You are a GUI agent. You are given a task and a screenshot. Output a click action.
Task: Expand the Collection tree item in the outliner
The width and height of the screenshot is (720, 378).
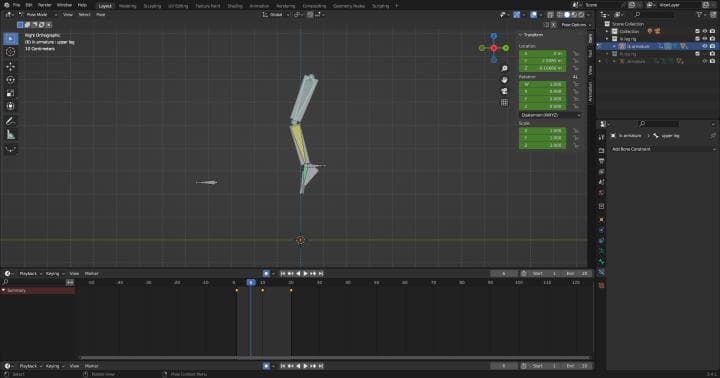coord(608,32)
